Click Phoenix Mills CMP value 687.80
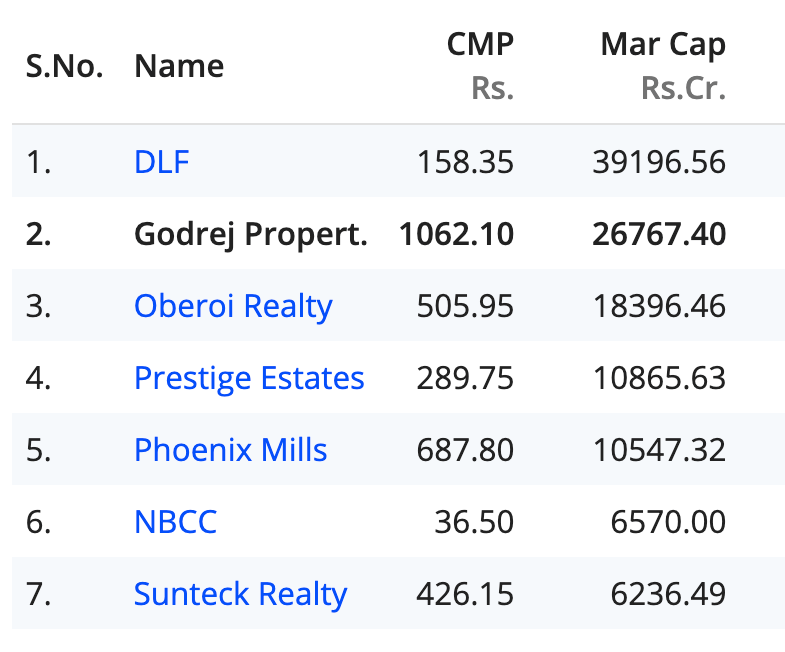Screen dimensions: 785x652 (464, 450)
